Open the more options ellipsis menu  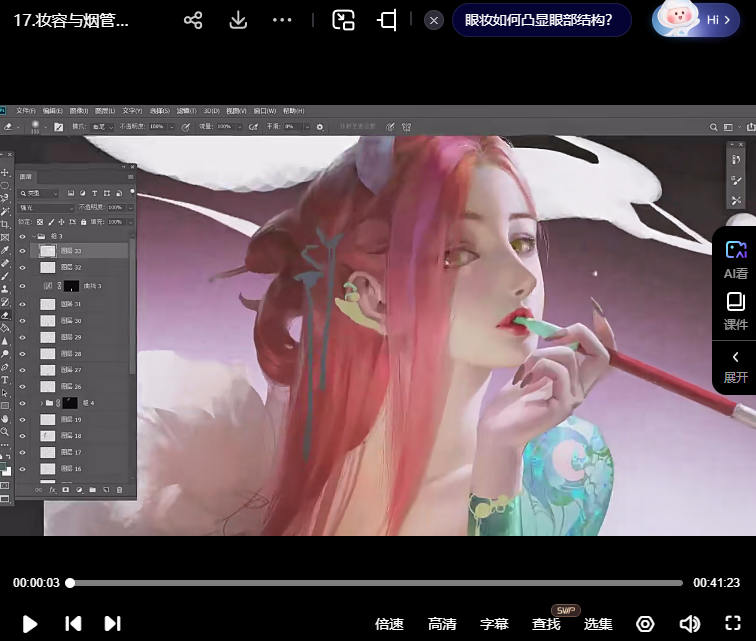point(283,20)
